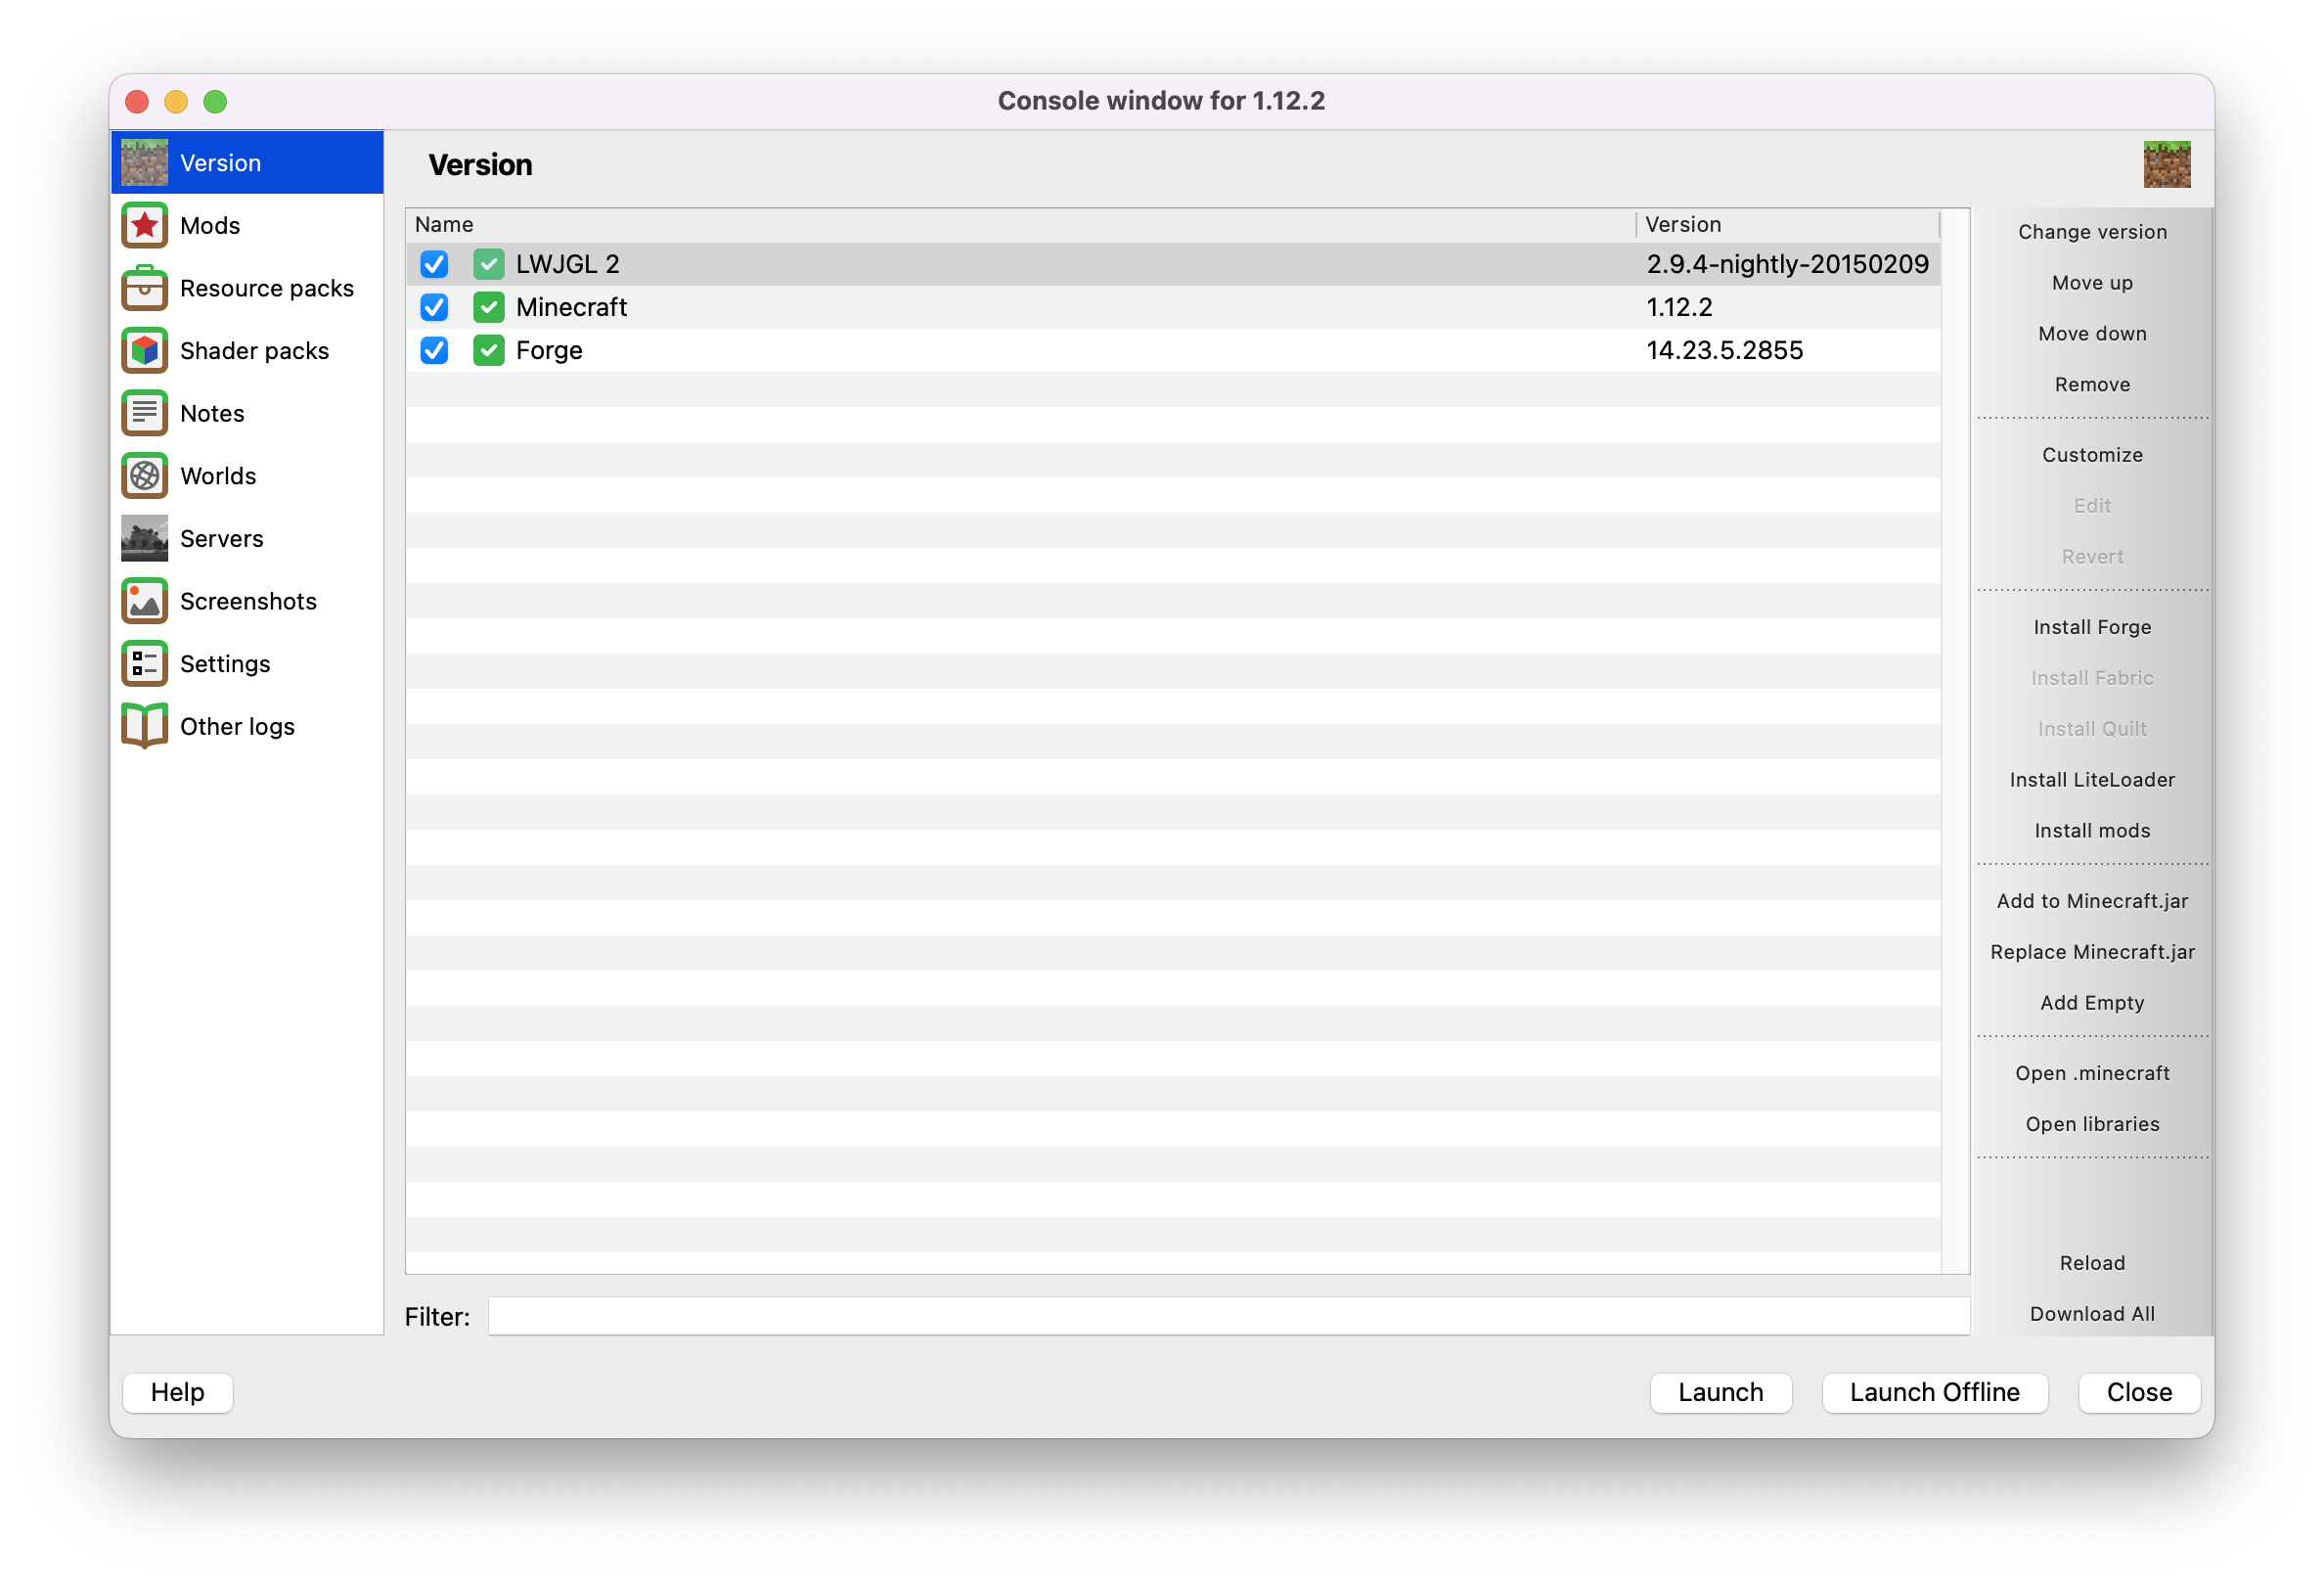Click Download All

2091,1313
